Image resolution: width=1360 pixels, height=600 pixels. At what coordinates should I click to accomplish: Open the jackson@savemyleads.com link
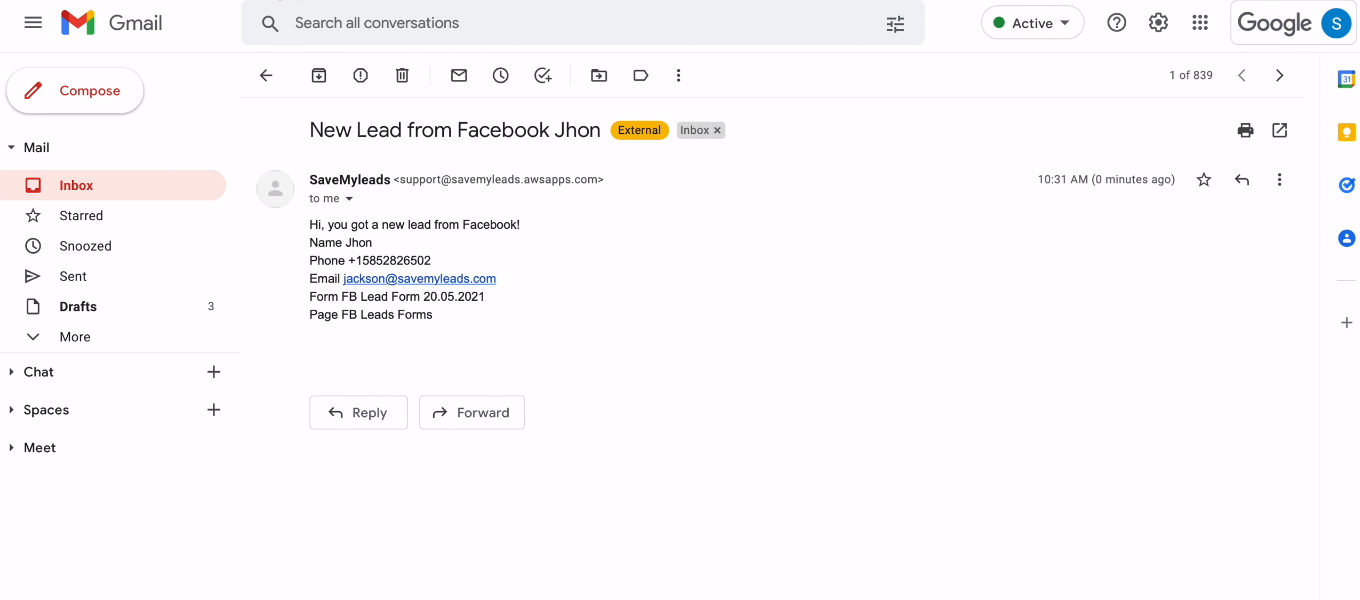(419, 279)
